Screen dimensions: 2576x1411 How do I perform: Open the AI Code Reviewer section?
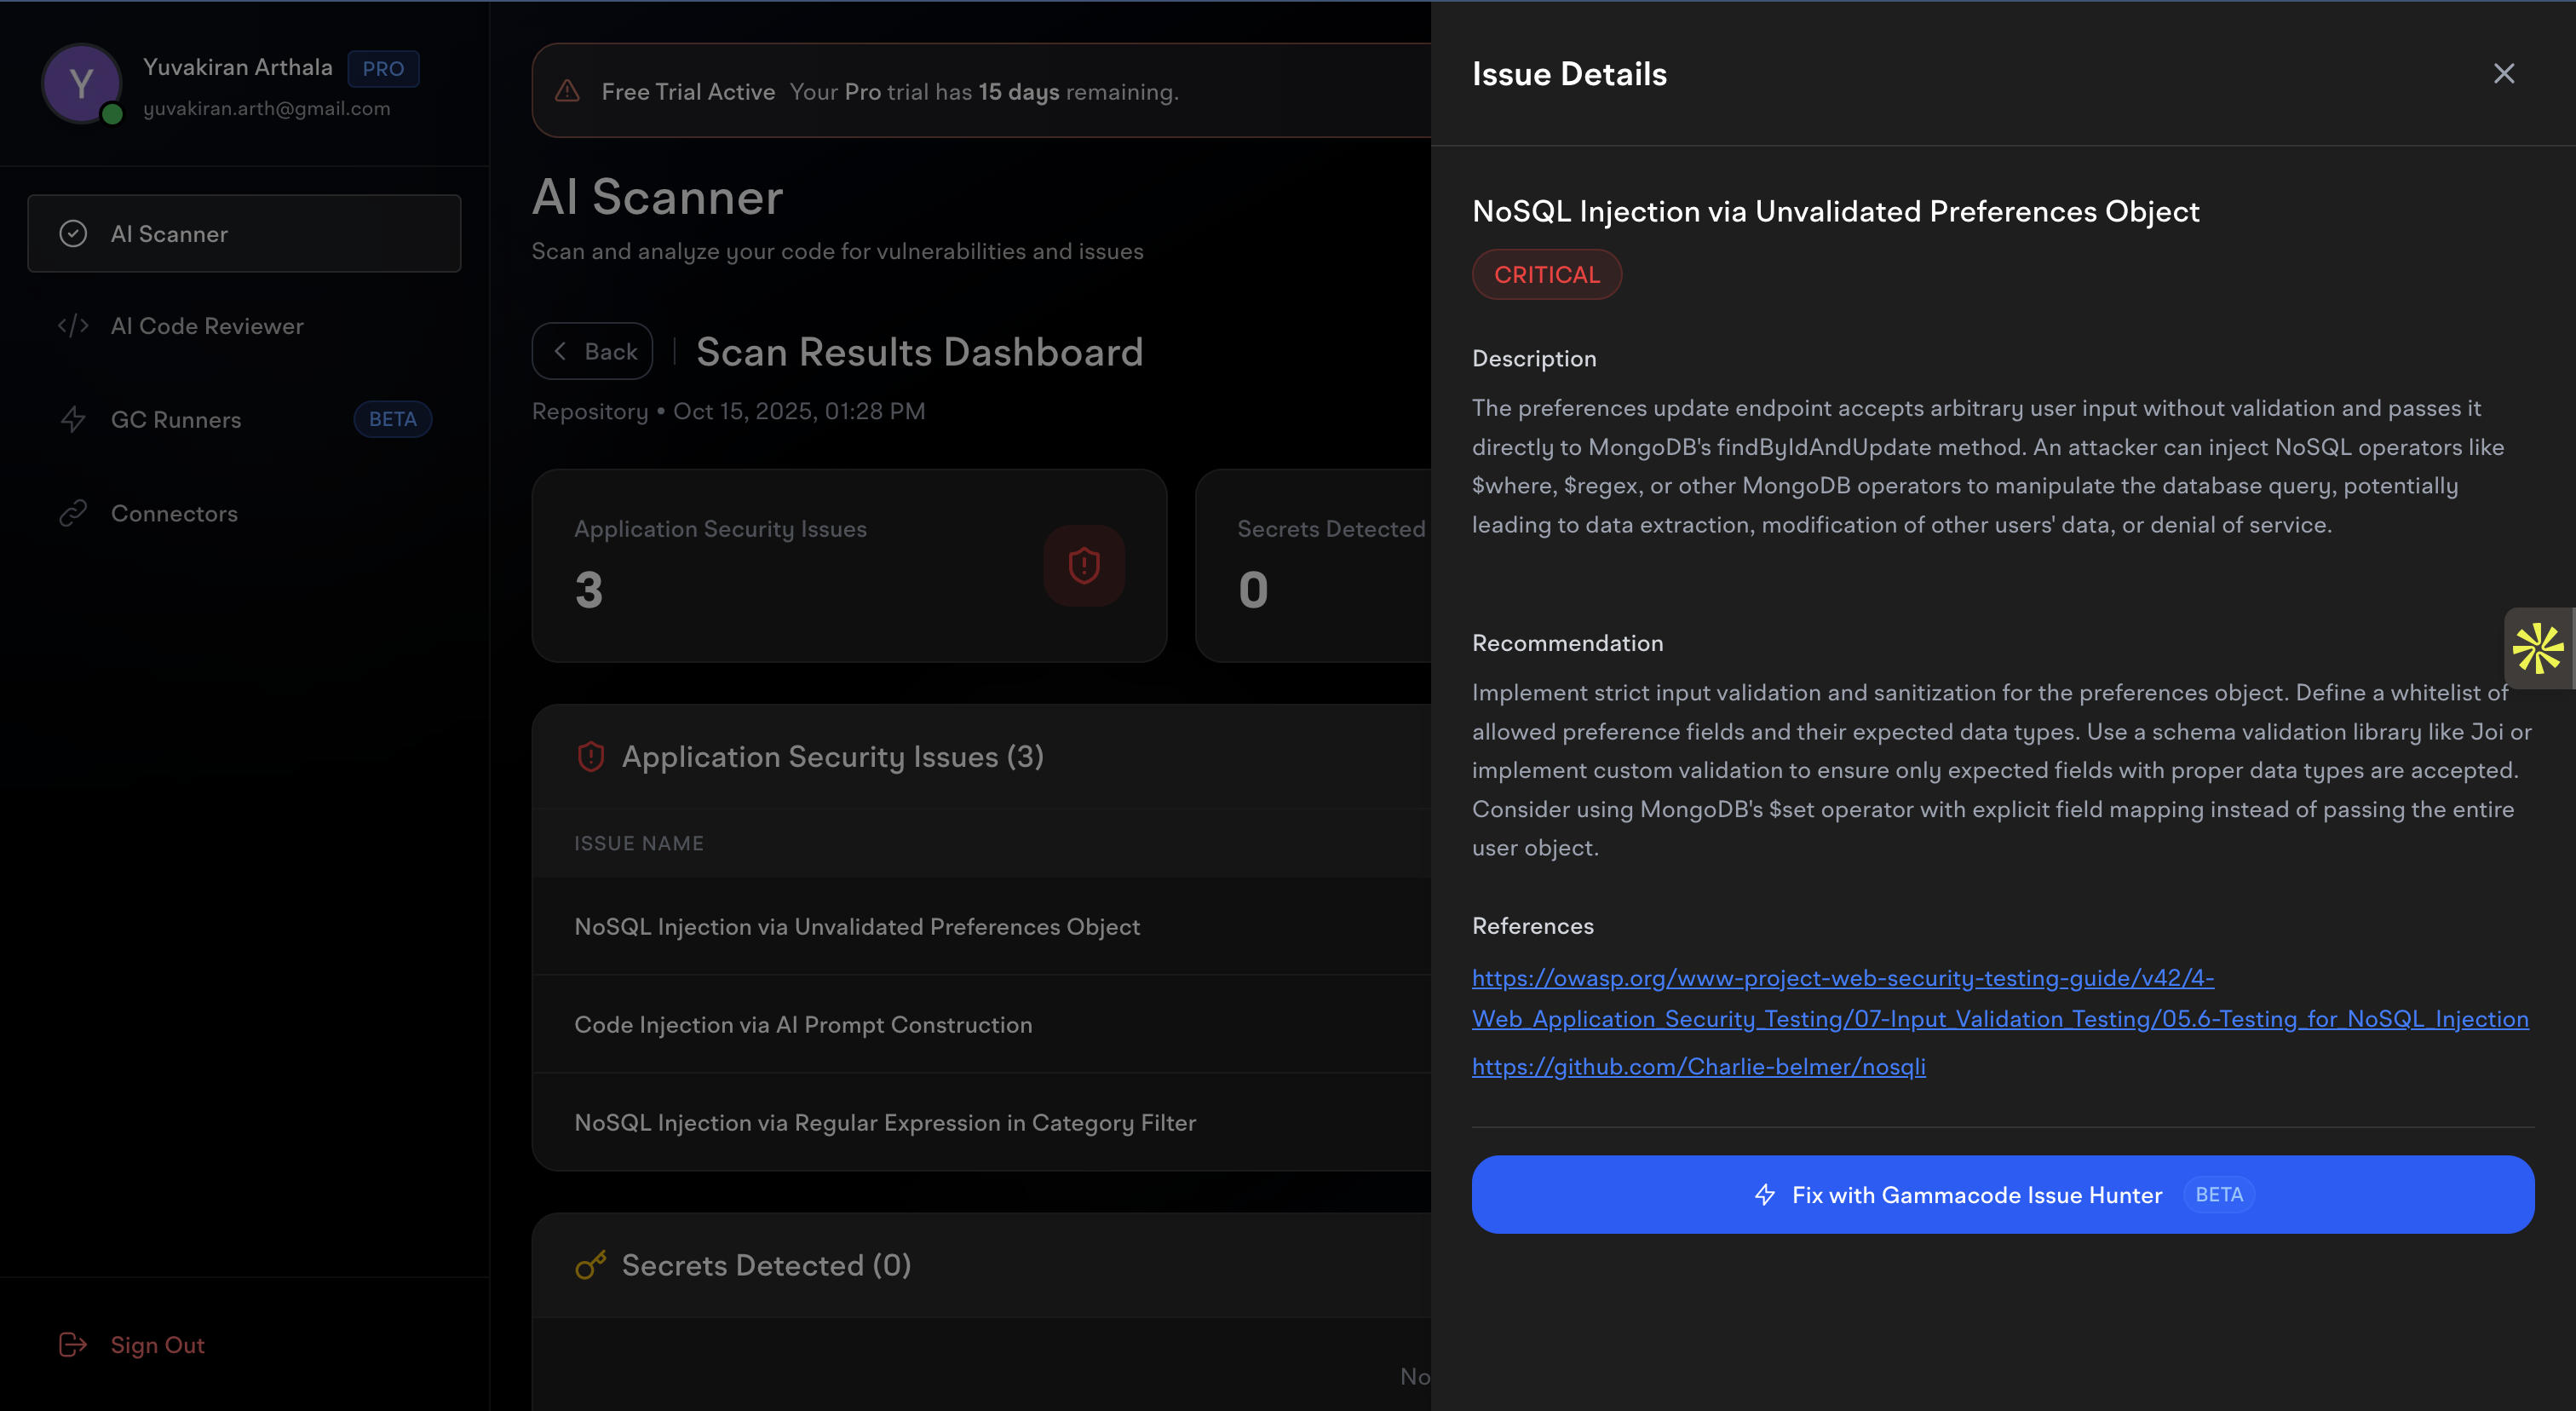coord(207,325)
